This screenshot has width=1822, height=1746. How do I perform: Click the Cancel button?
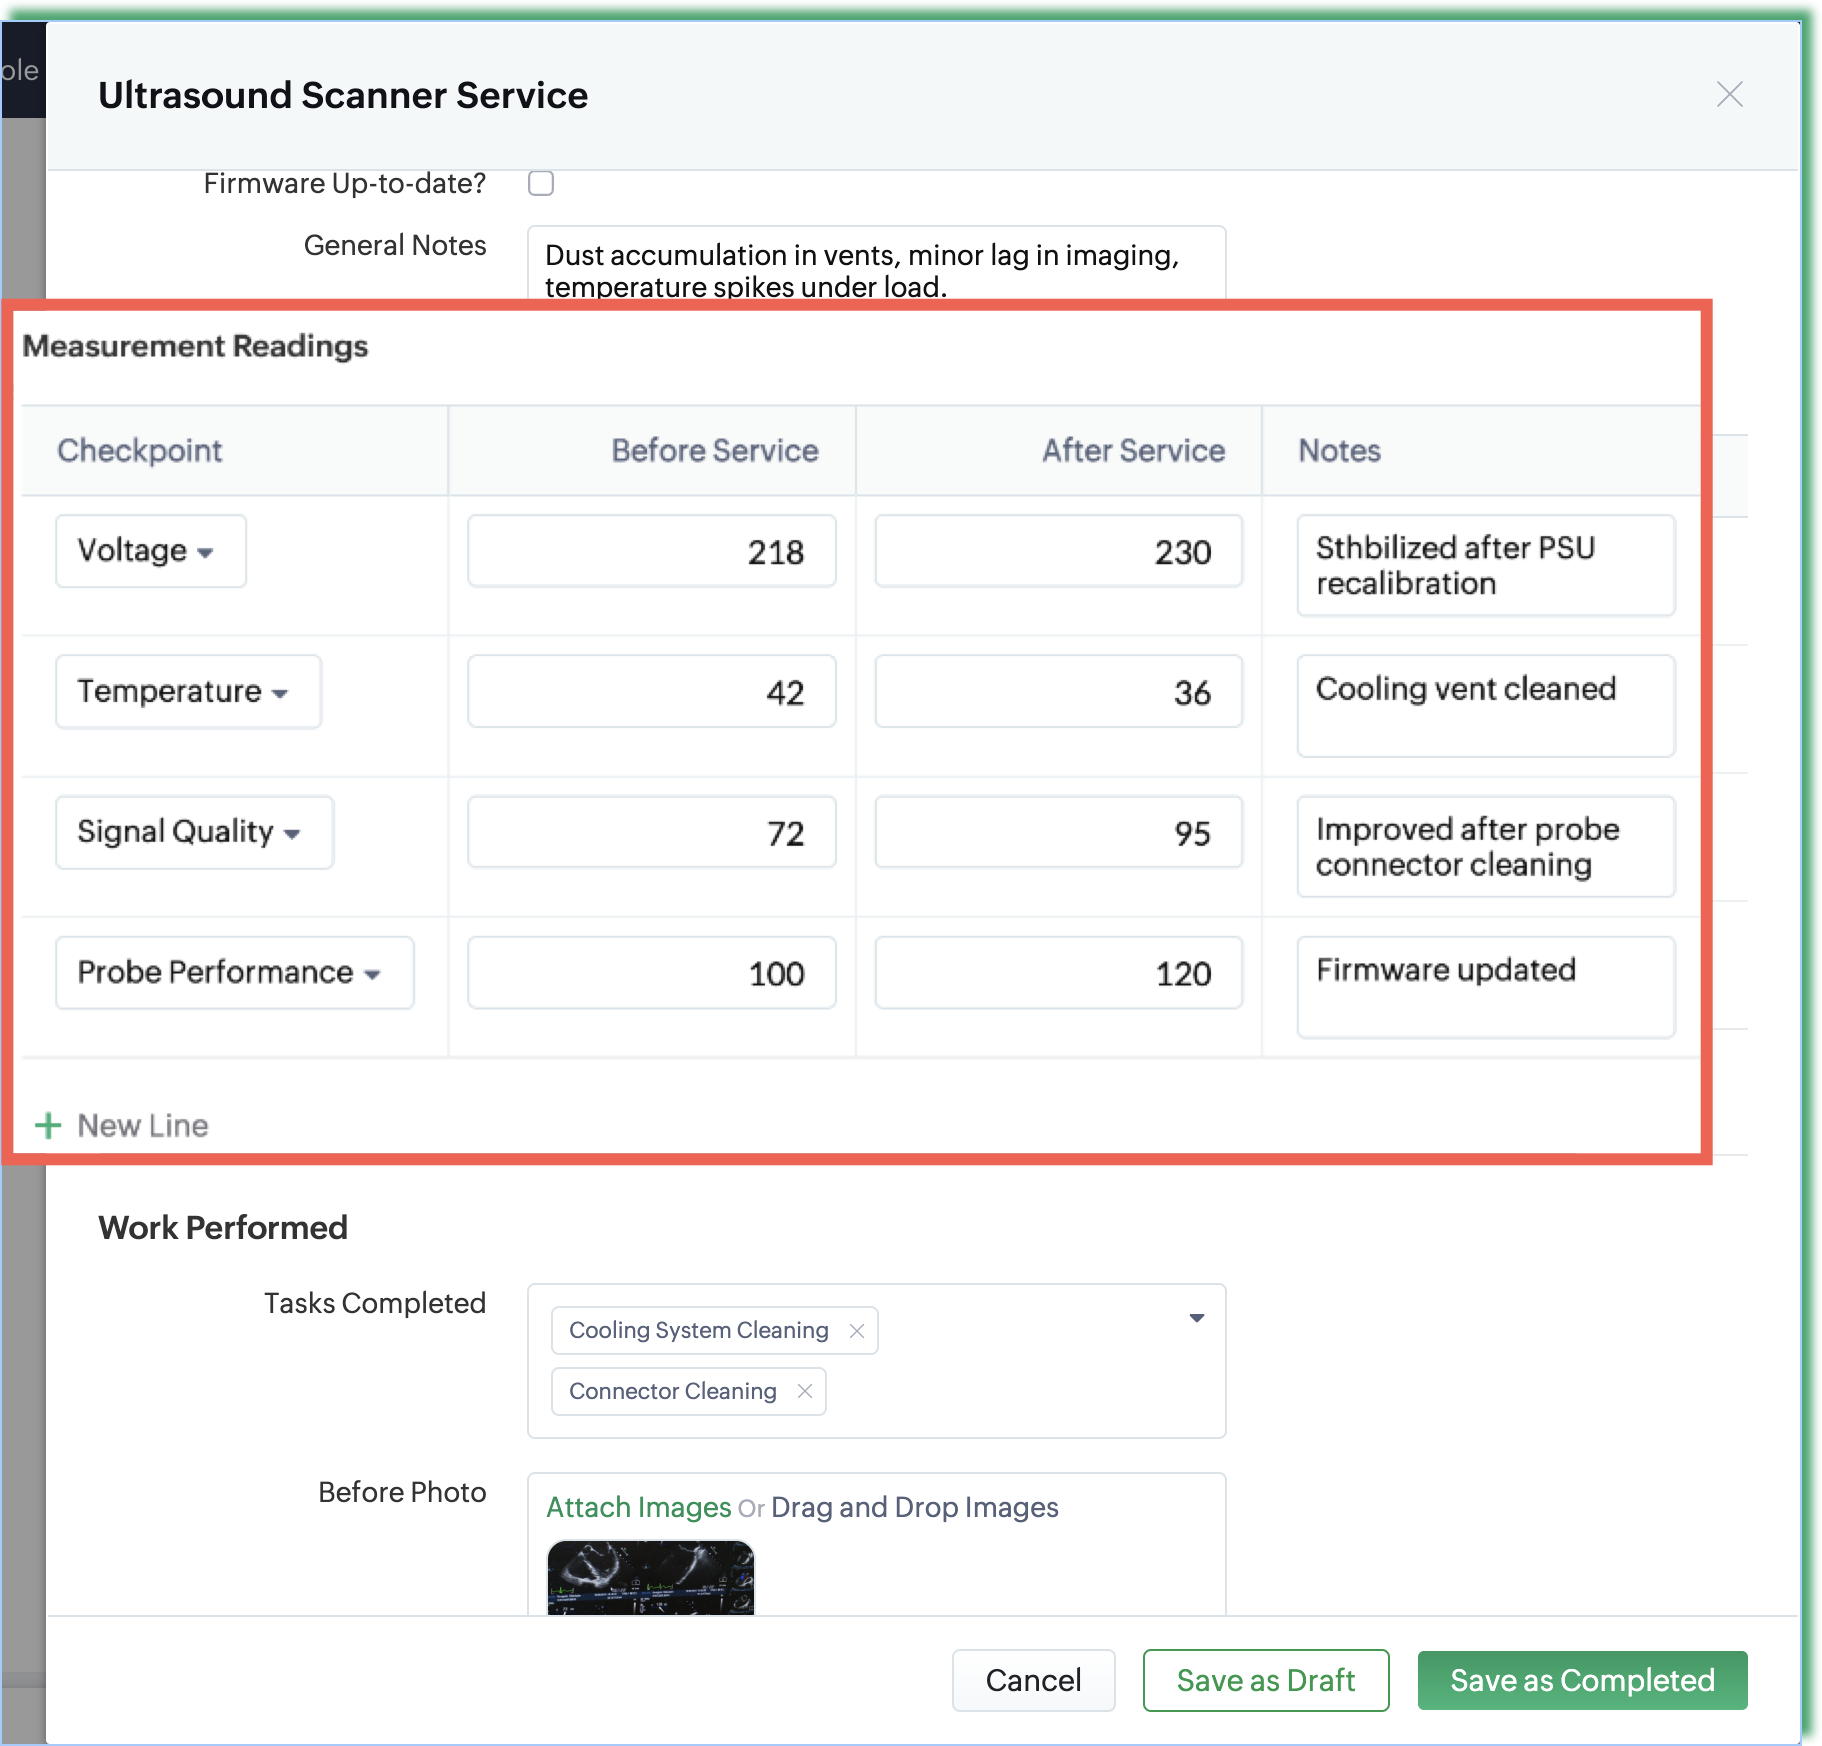1033,1680
